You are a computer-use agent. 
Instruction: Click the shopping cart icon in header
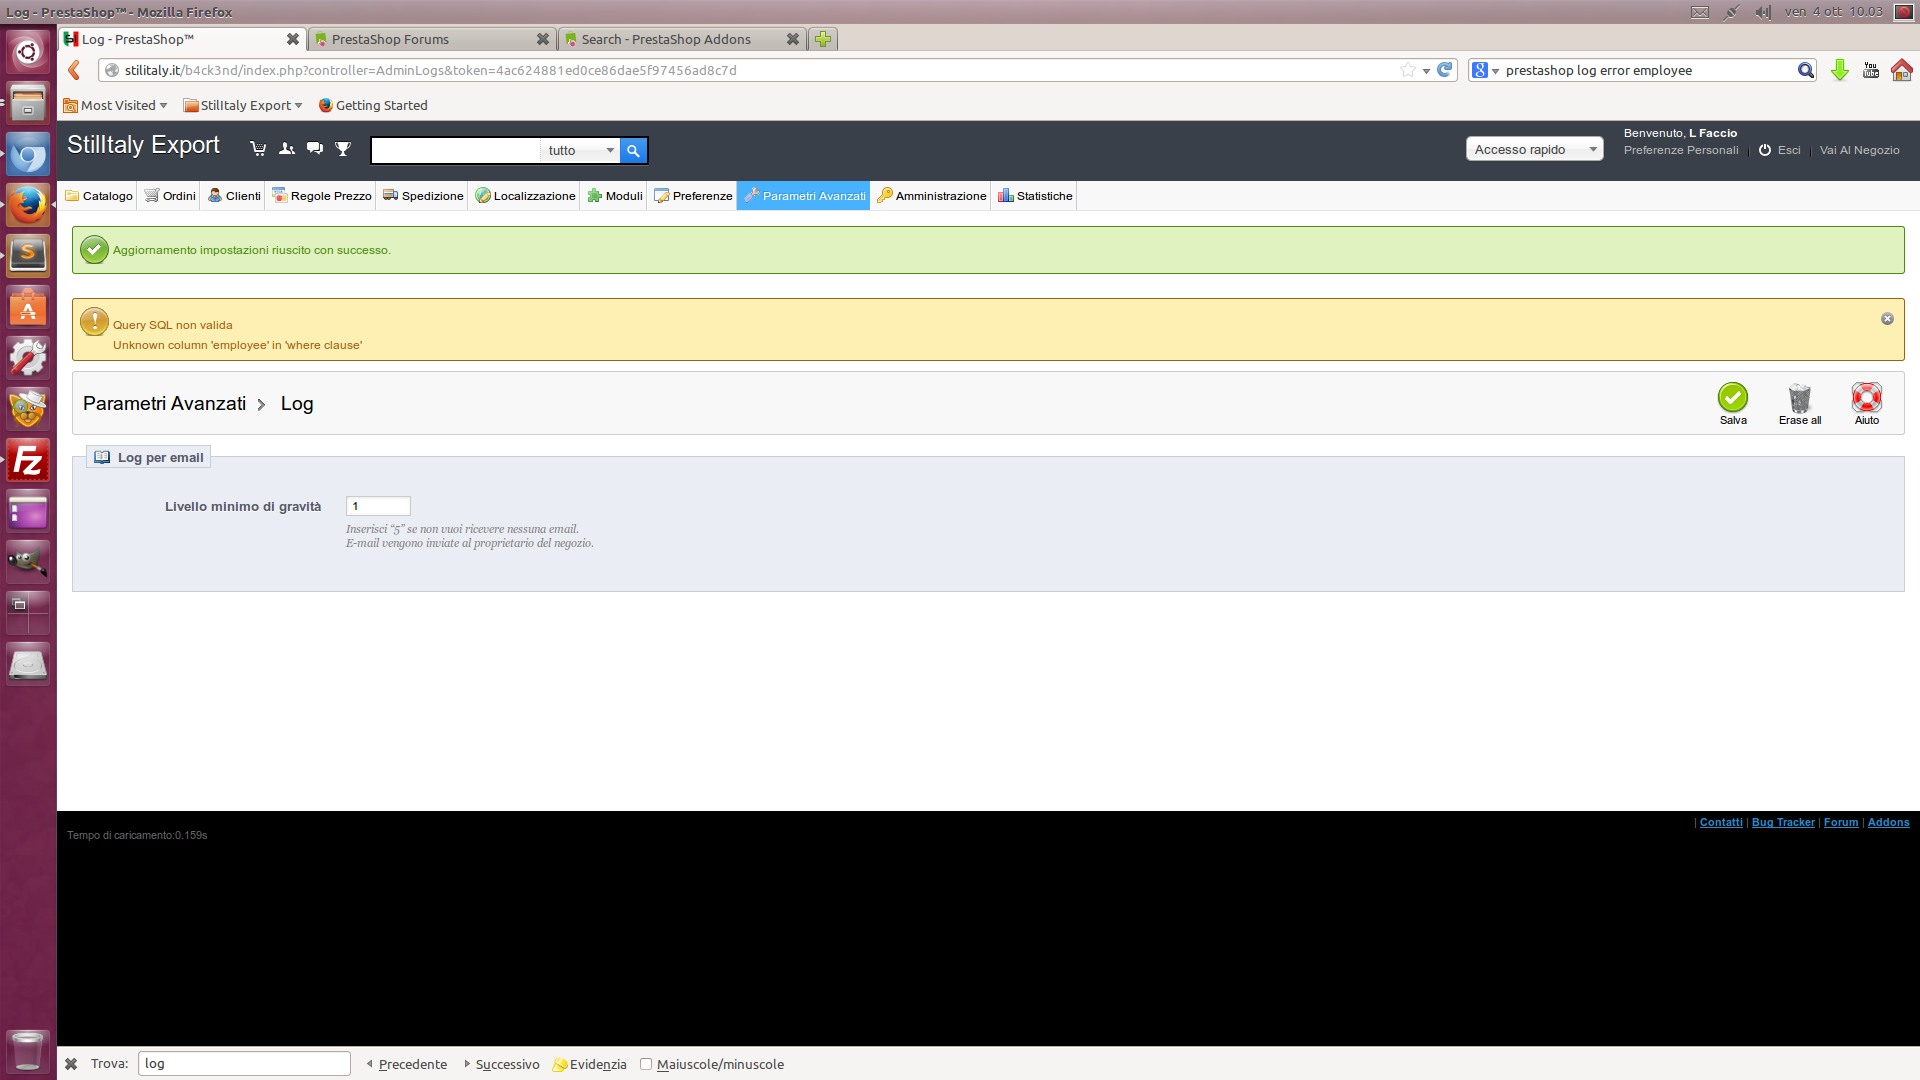point(258,149)
